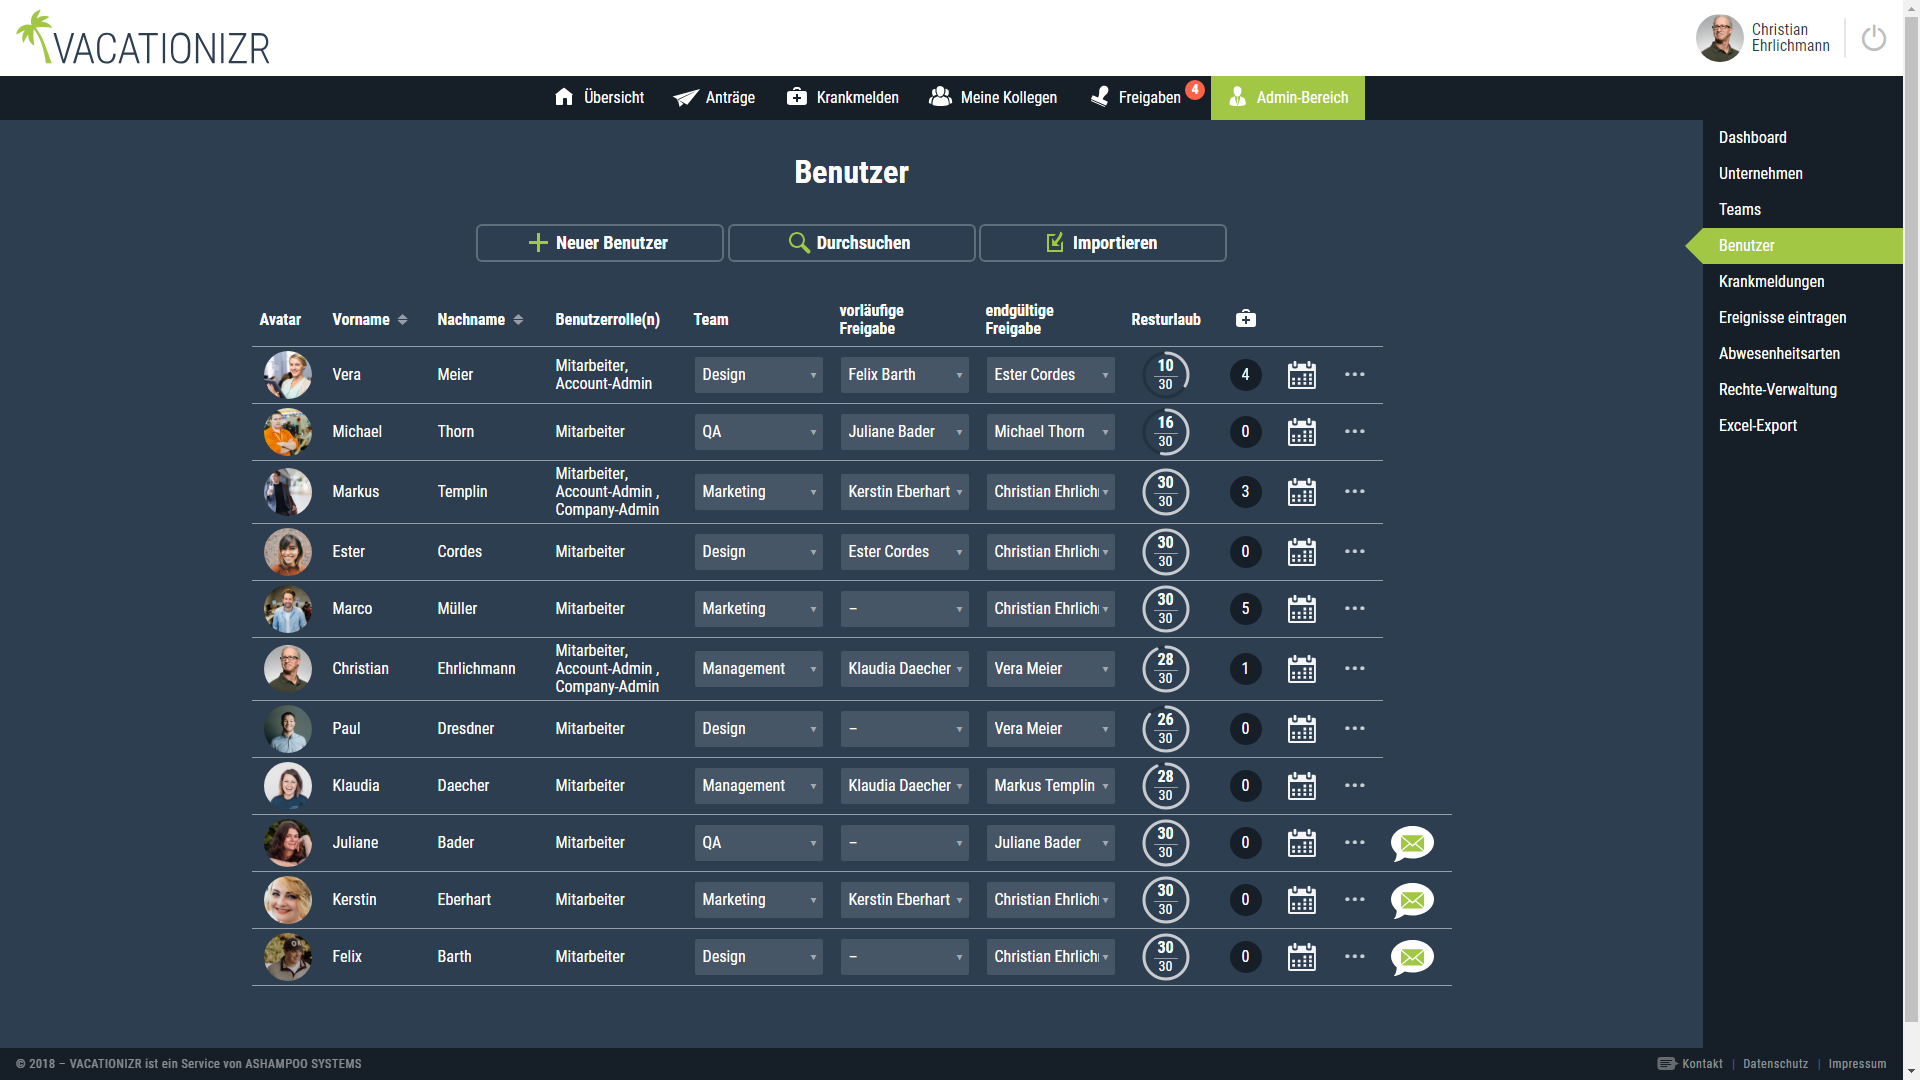Click Importieren button
This screenshot has height=1080, width=1920.
pyautogui.click(x=1103, y=243)
